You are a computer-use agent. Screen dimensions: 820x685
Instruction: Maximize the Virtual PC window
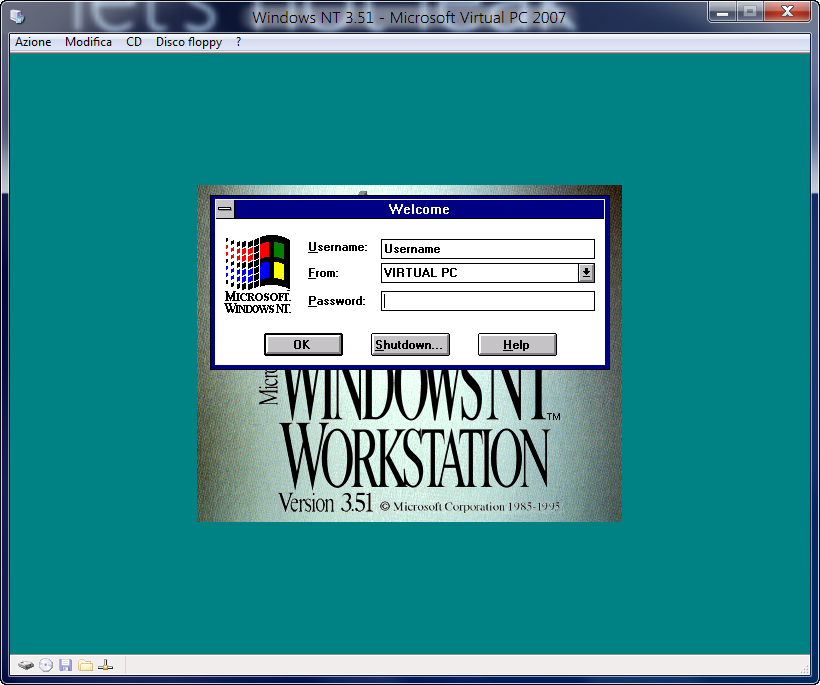pos(750,12)
